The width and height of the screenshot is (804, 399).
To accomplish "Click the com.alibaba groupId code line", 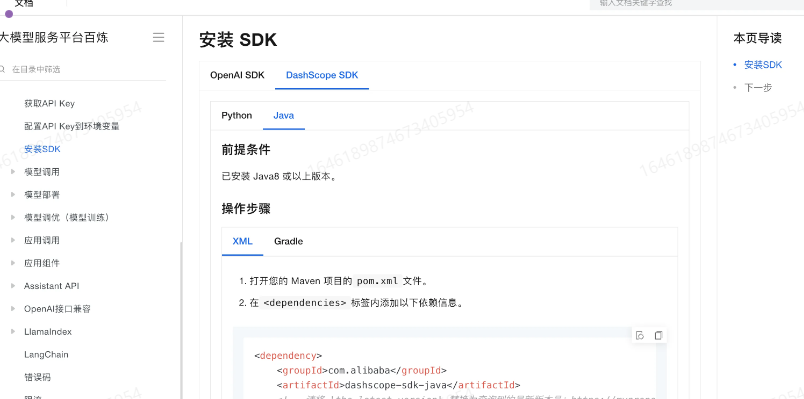I will (361, 370).
